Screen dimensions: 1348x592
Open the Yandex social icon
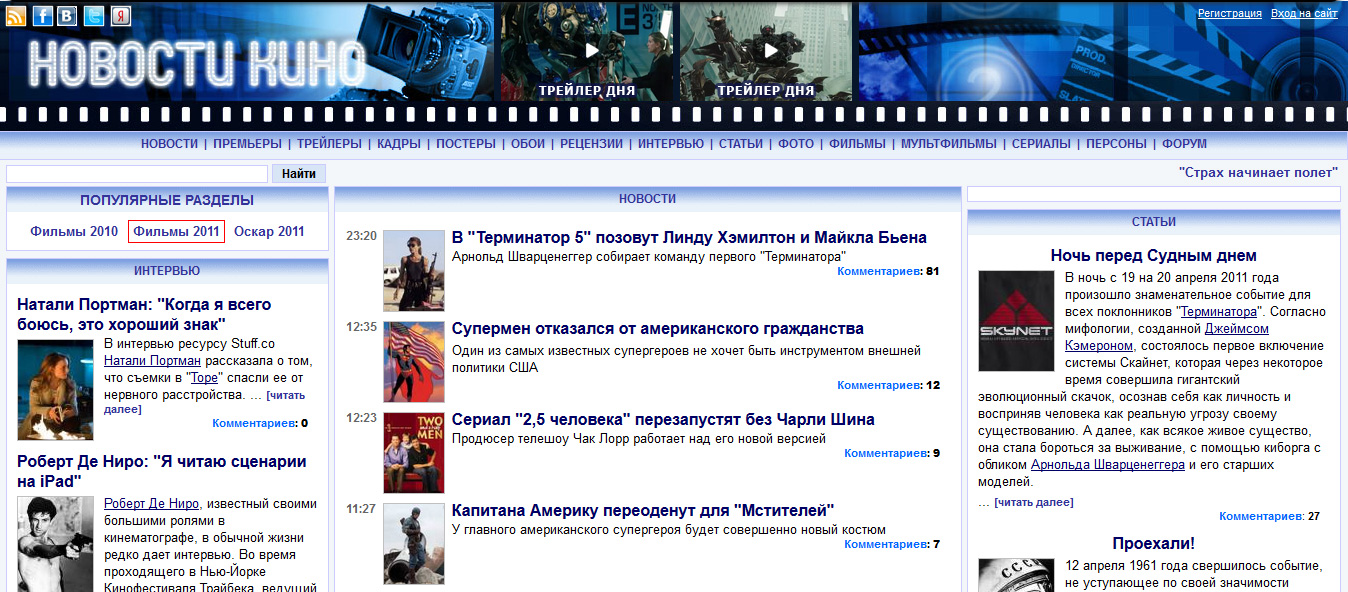(x=120, y=15)
